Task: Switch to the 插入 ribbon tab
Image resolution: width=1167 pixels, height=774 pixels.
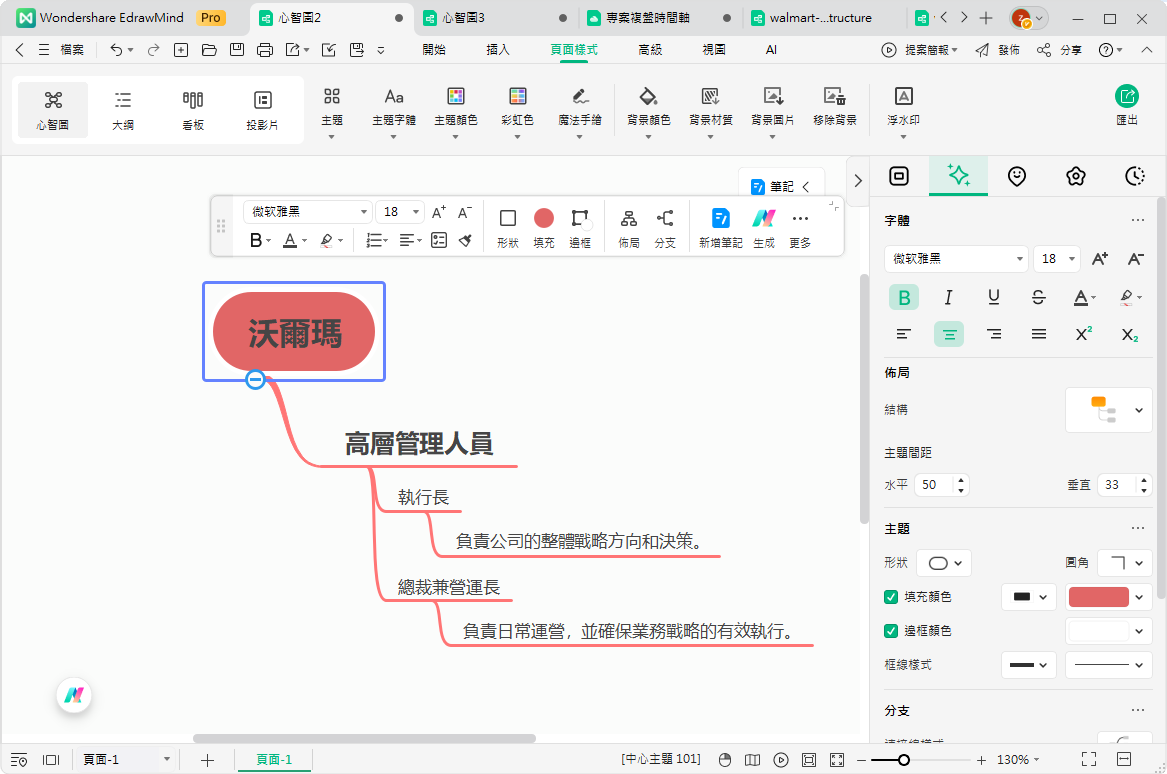Action: coord(497,49)
